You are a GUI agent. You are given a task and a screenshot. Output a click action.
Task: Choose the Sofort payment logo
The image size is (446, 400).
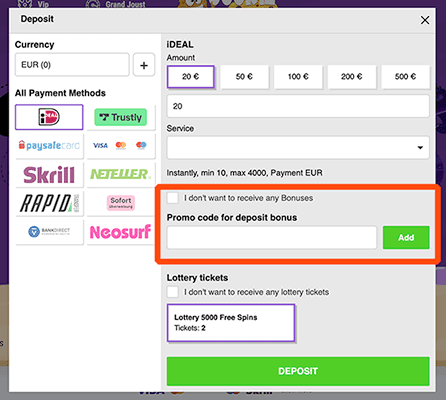point(121,203)
